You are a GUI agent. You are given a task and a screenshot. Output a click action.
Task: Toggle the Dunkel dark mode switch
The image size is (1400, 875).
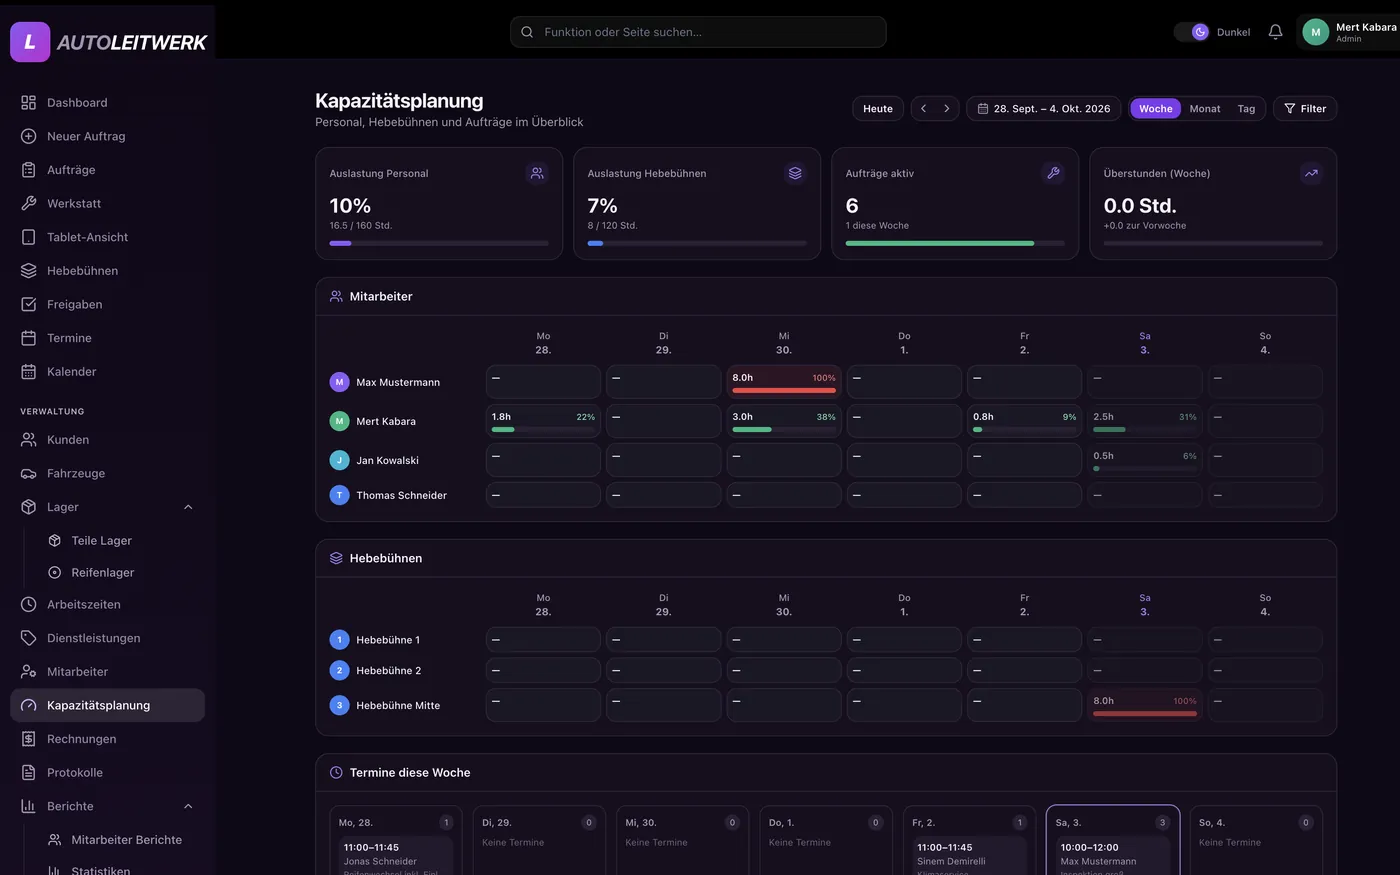tap(1192, 32)
